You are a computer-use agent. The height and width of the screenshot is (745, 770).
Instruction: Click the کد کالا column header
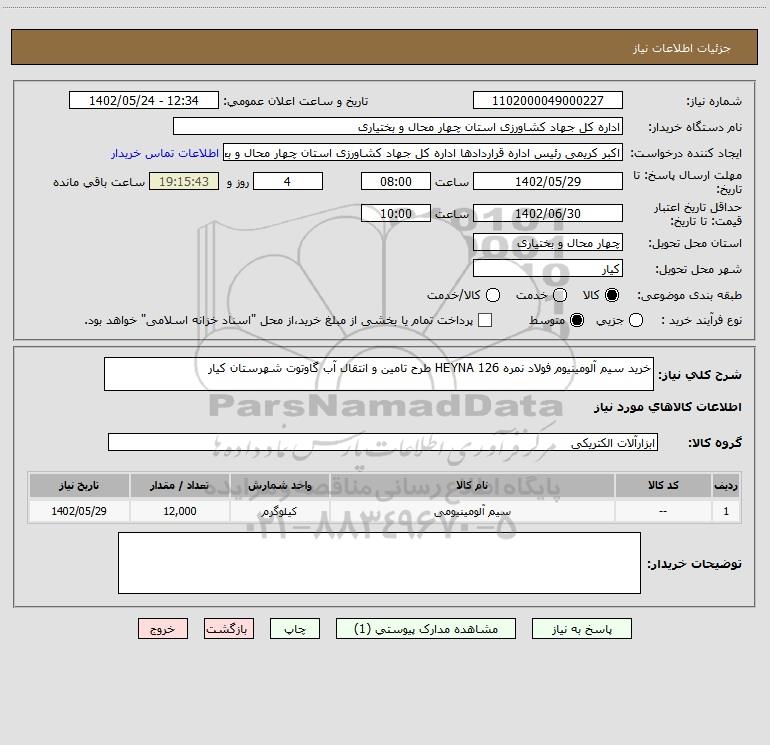click(x=663, y=485)
